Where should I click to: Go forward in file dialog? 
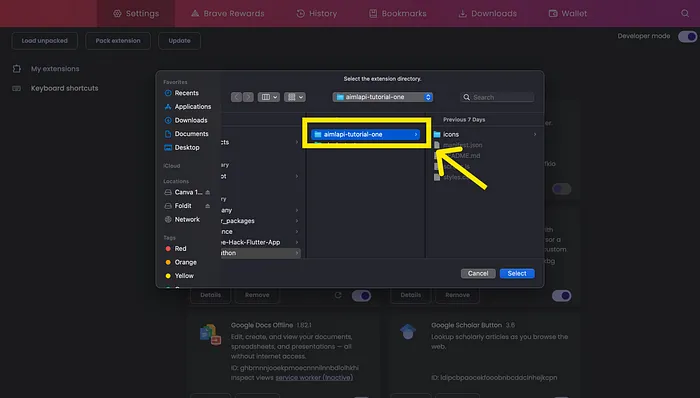click(x=248, y=97)
